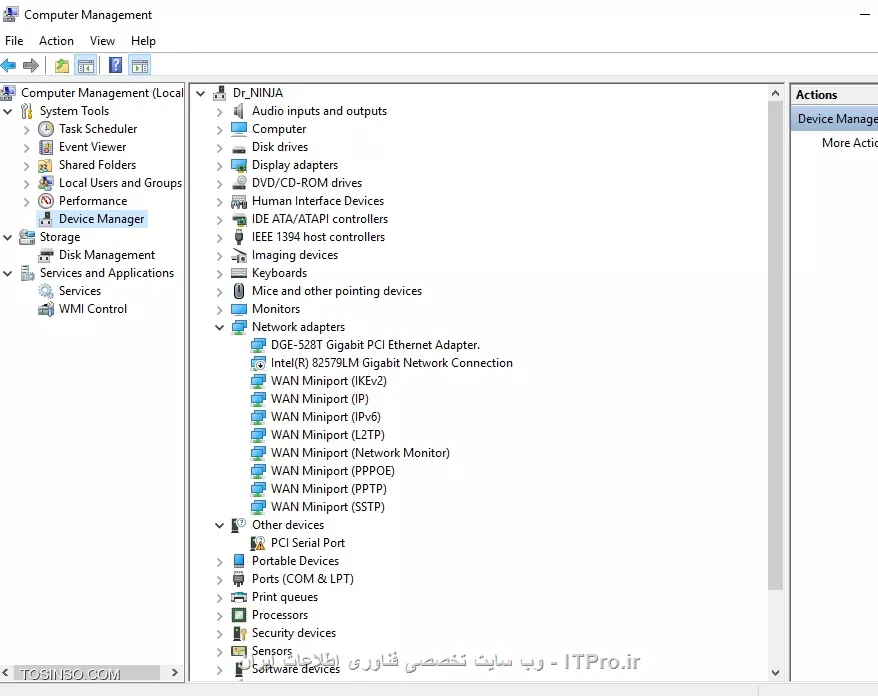
Task: Toggle Show/Hide Action Pane toolbar icon
Action: coord(140,66)
